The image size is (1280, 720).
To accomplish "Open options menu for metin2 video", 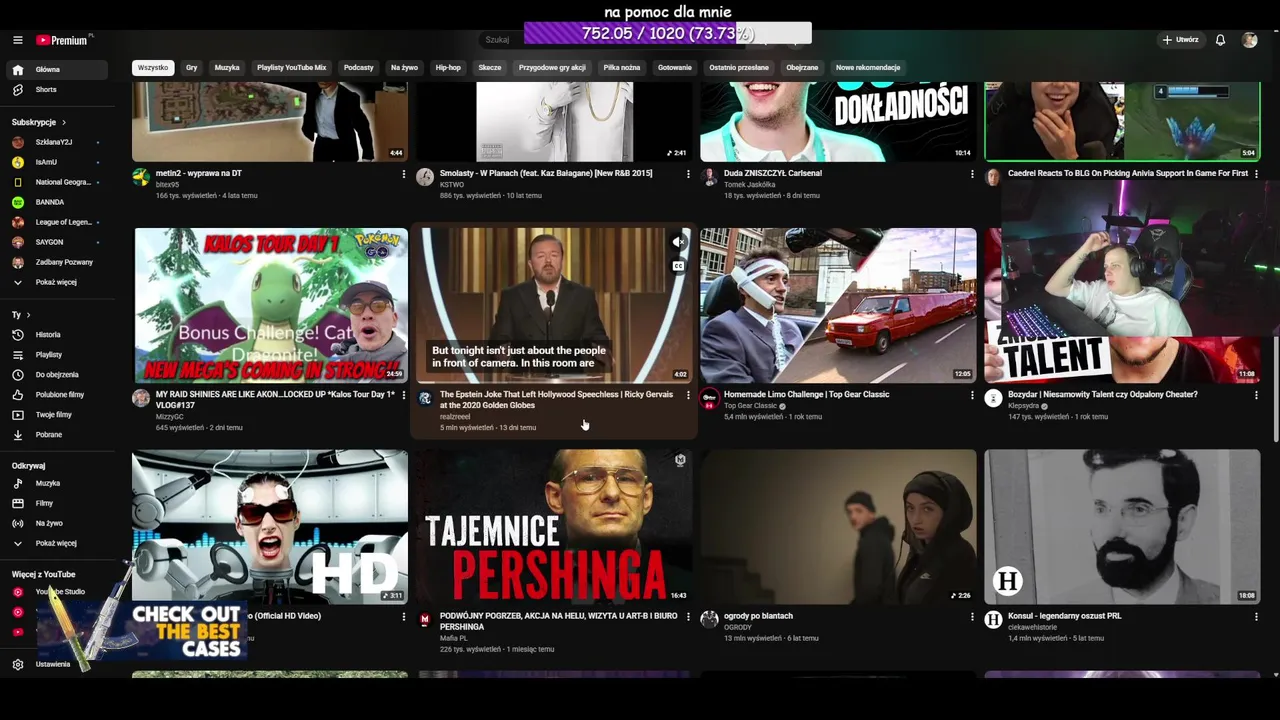I will tap(404, 174).
